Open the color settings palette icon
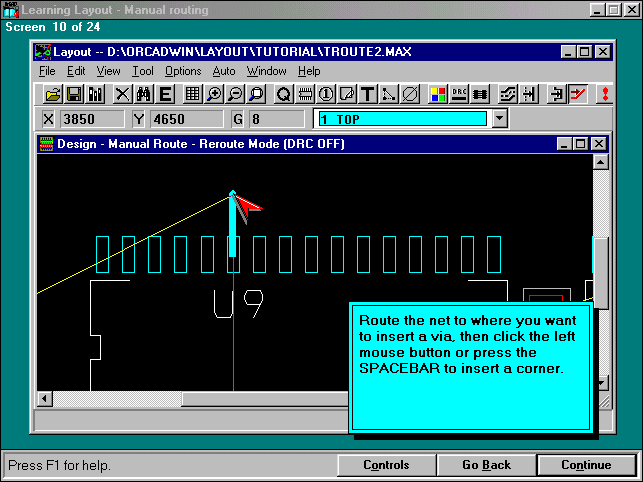Screen dimensions: 643x482 [438, 94]
